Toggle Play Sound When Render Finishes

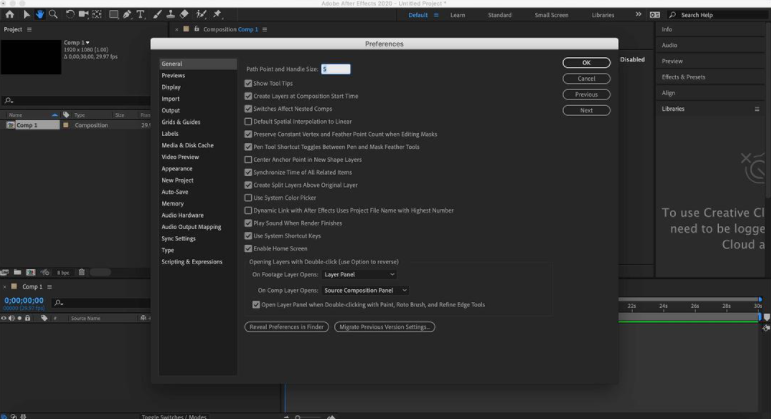pos(248,223)
